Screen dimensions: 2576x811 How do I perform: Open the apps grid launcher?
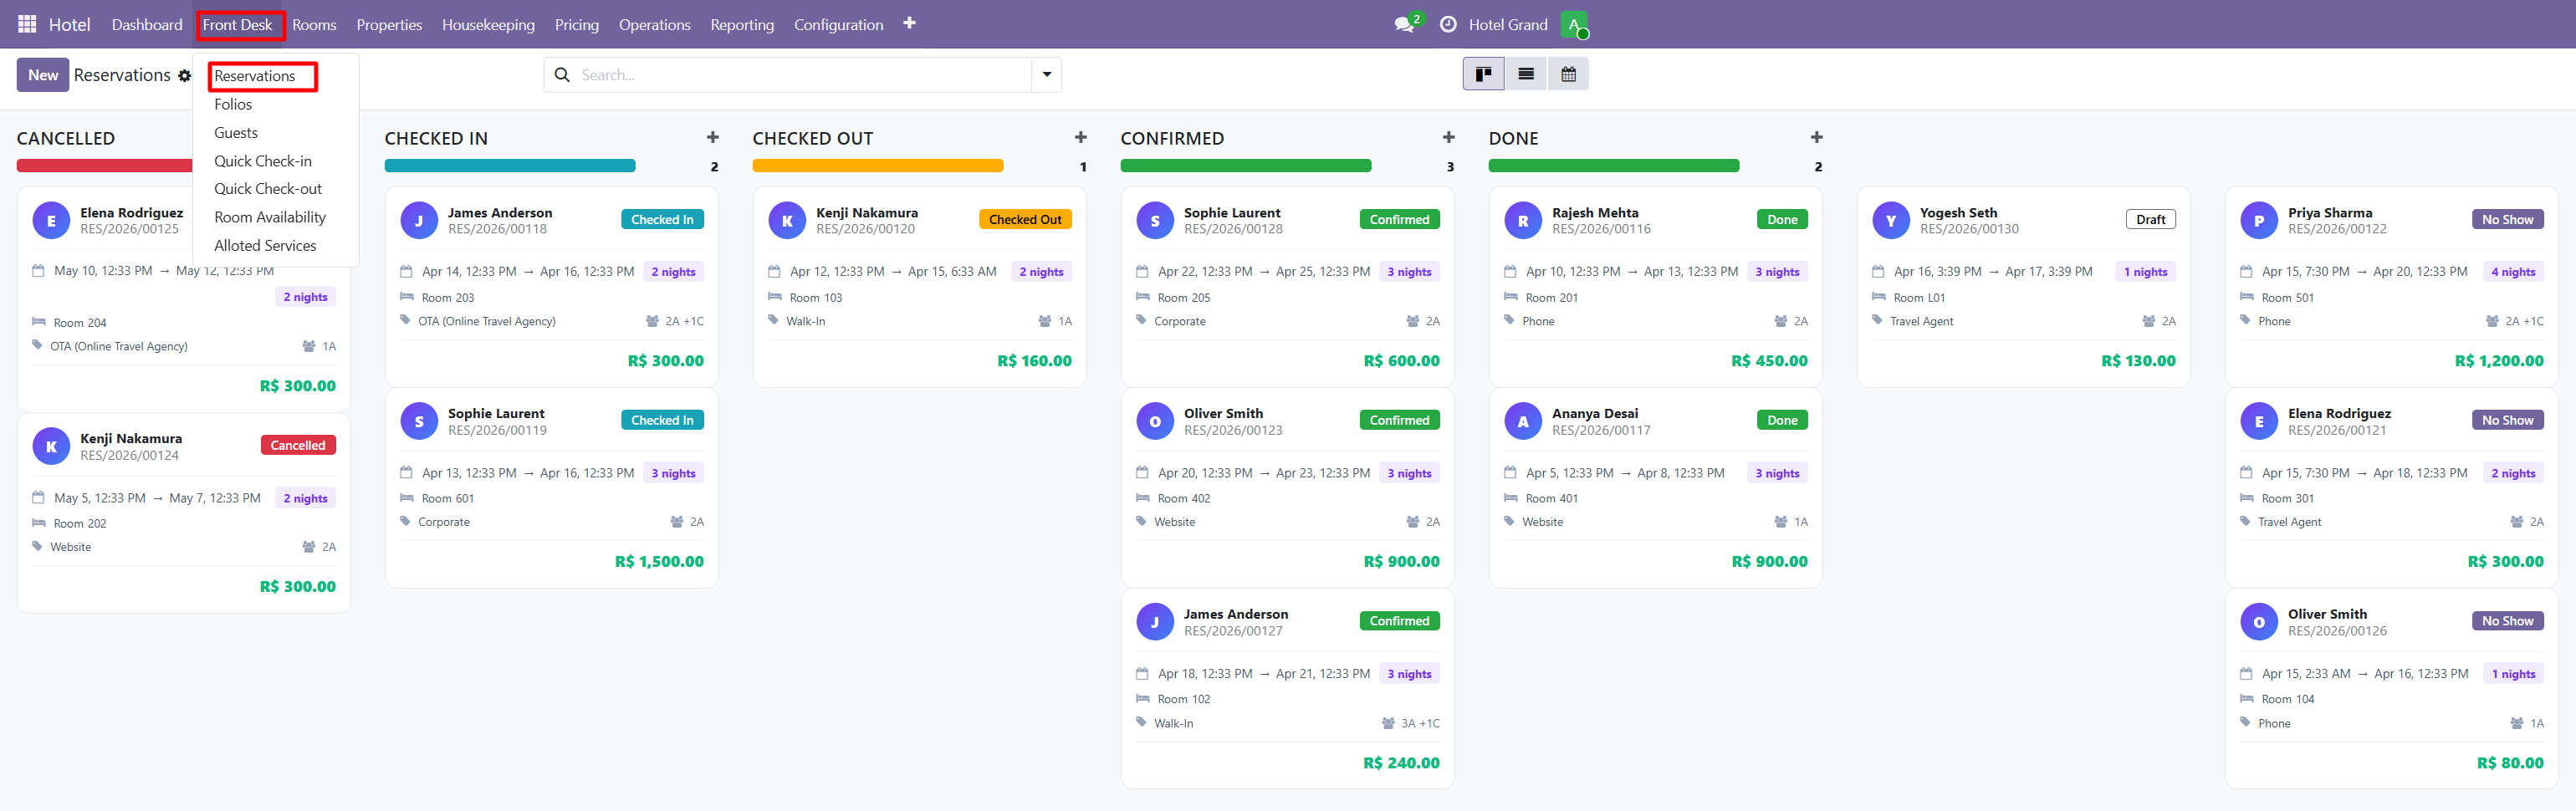(x=25, y=23)
